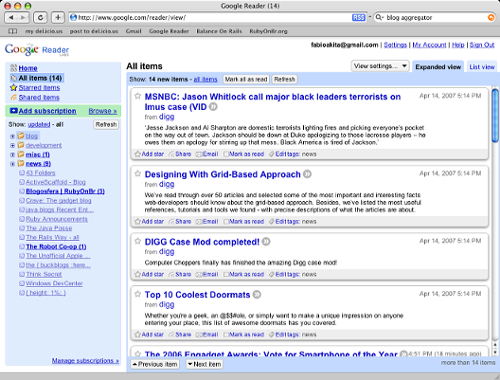Click the Shared items icon in the sidebar

14,97
